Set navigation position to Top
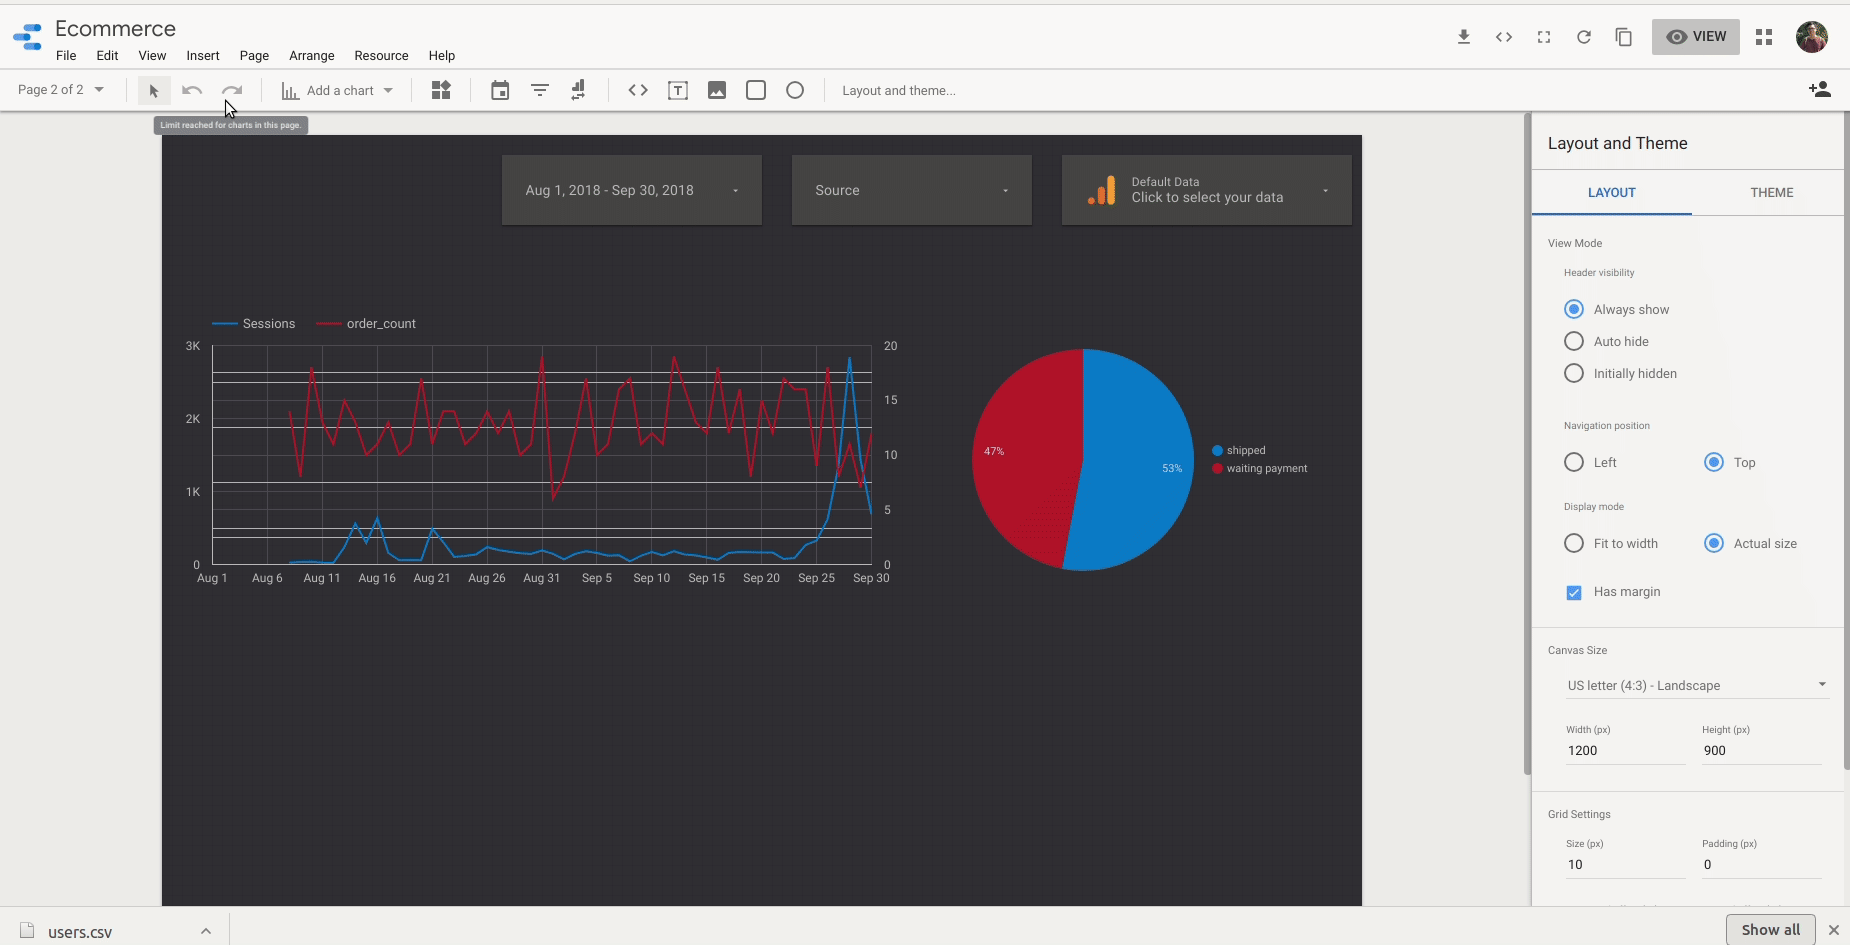The image size is (1850, 945). [x=1714, y=462]
